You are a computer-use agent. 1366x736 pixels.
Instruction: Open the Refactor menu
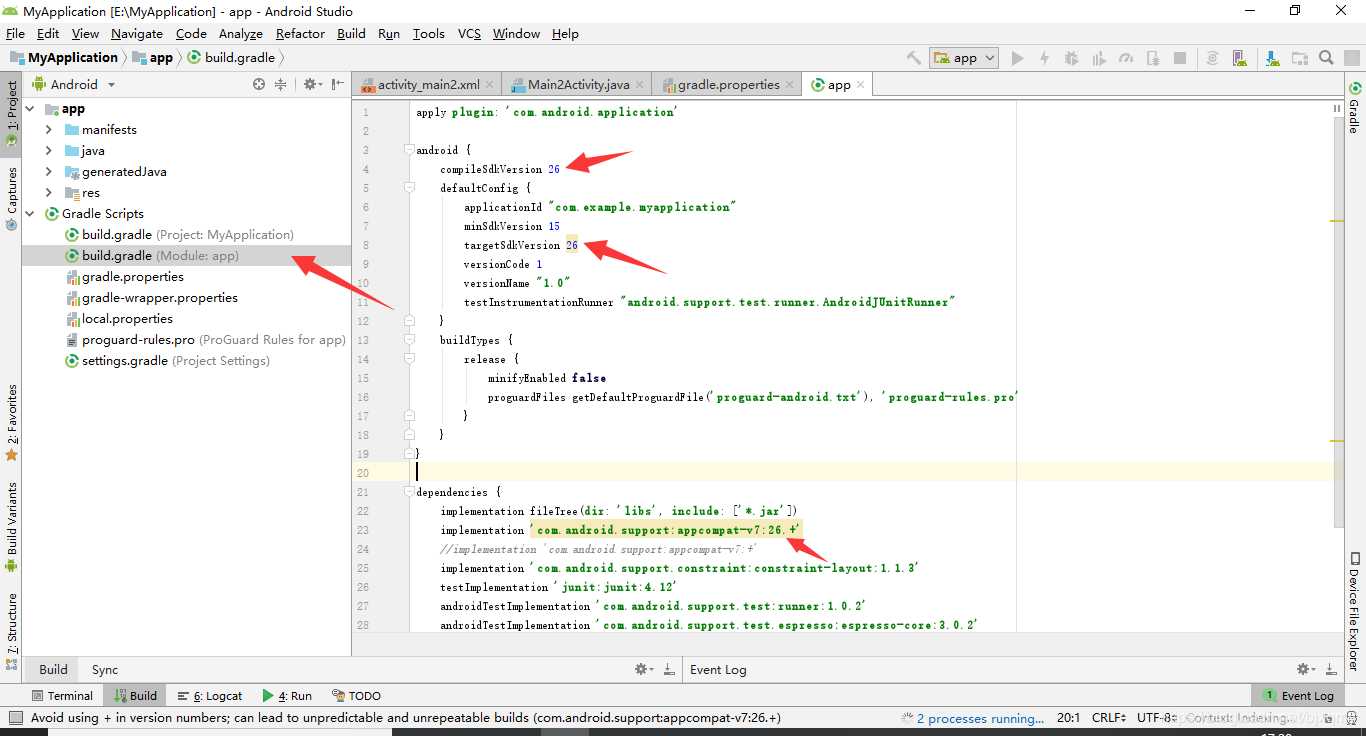click(300, 33)
